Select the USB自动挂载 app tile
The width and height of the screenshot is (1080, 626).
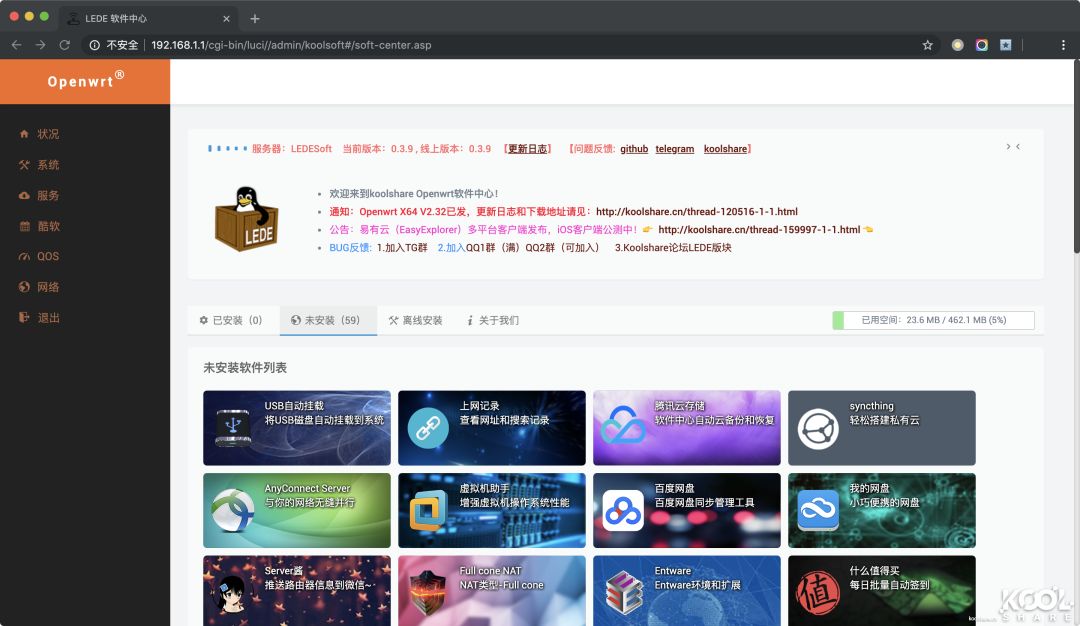pos(296,426)
